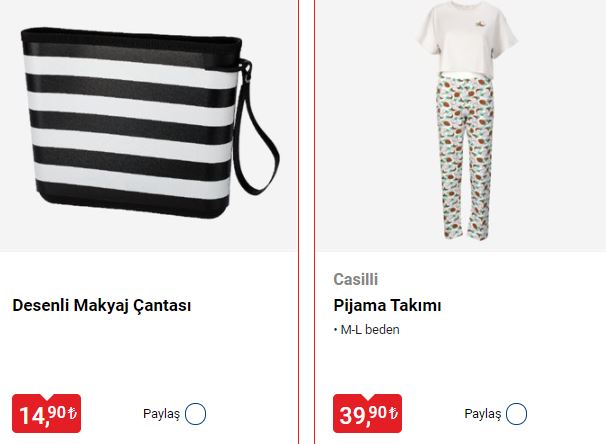The width and height of the screenshot is (606, 444).
Task: Click the Casilli brand name
Action: pyautogui.click(x=356, y=279)
